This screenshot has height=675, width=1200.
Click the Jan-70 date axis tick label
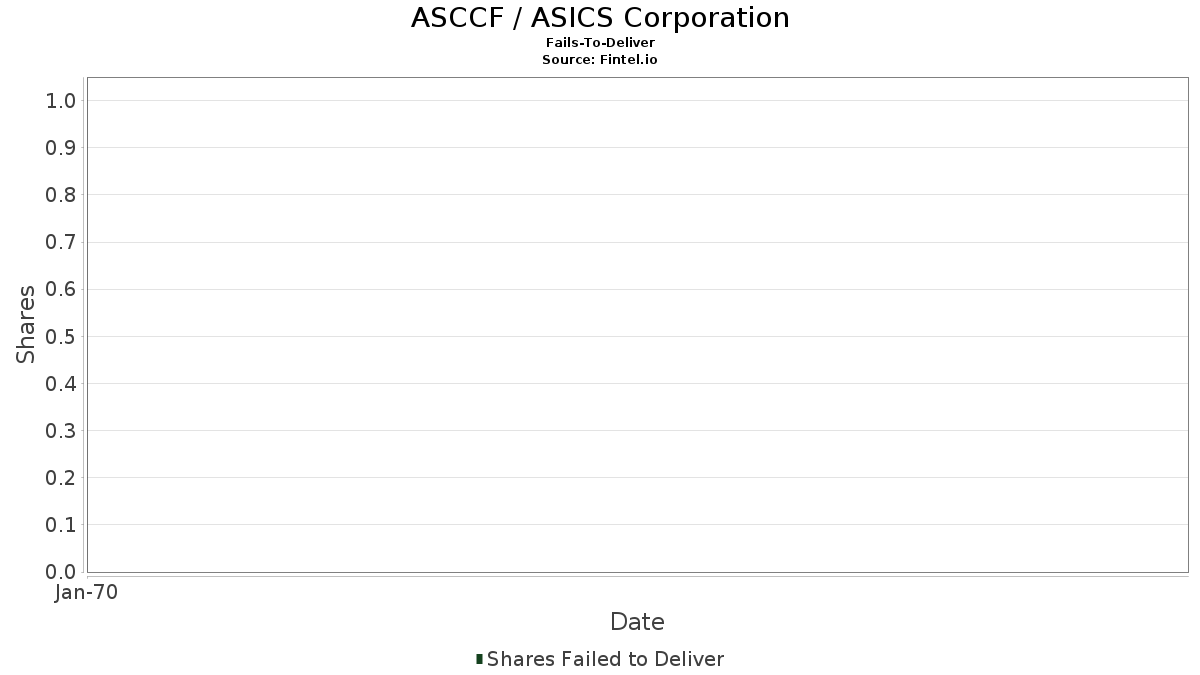click(x=87, y=593)
